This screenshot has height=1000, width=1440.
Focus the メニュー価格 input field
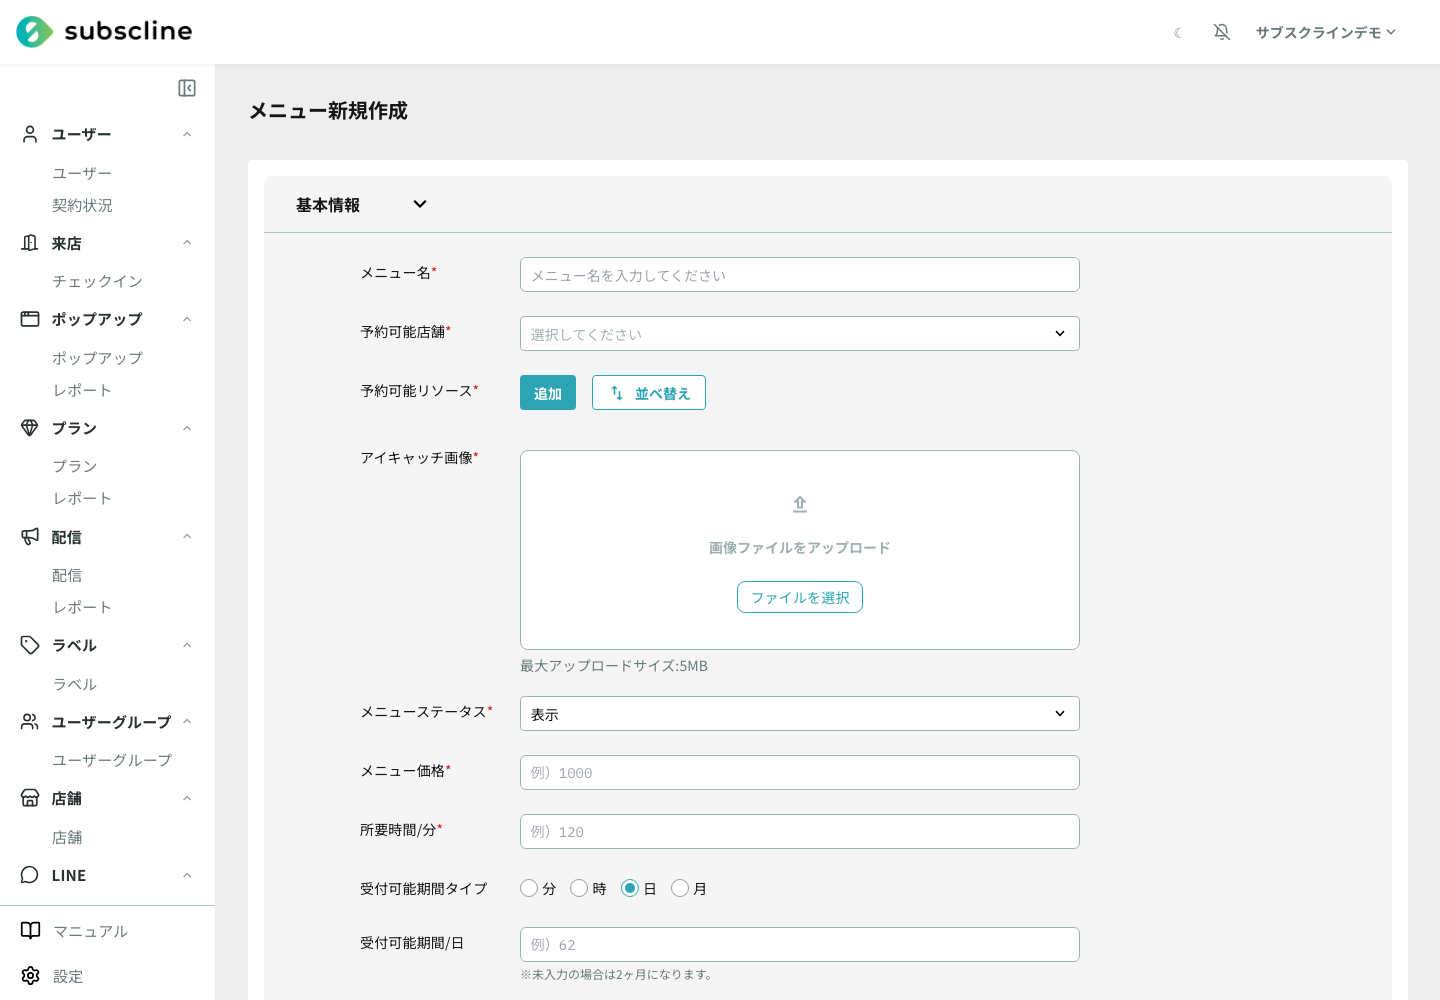tap(800, 773)
